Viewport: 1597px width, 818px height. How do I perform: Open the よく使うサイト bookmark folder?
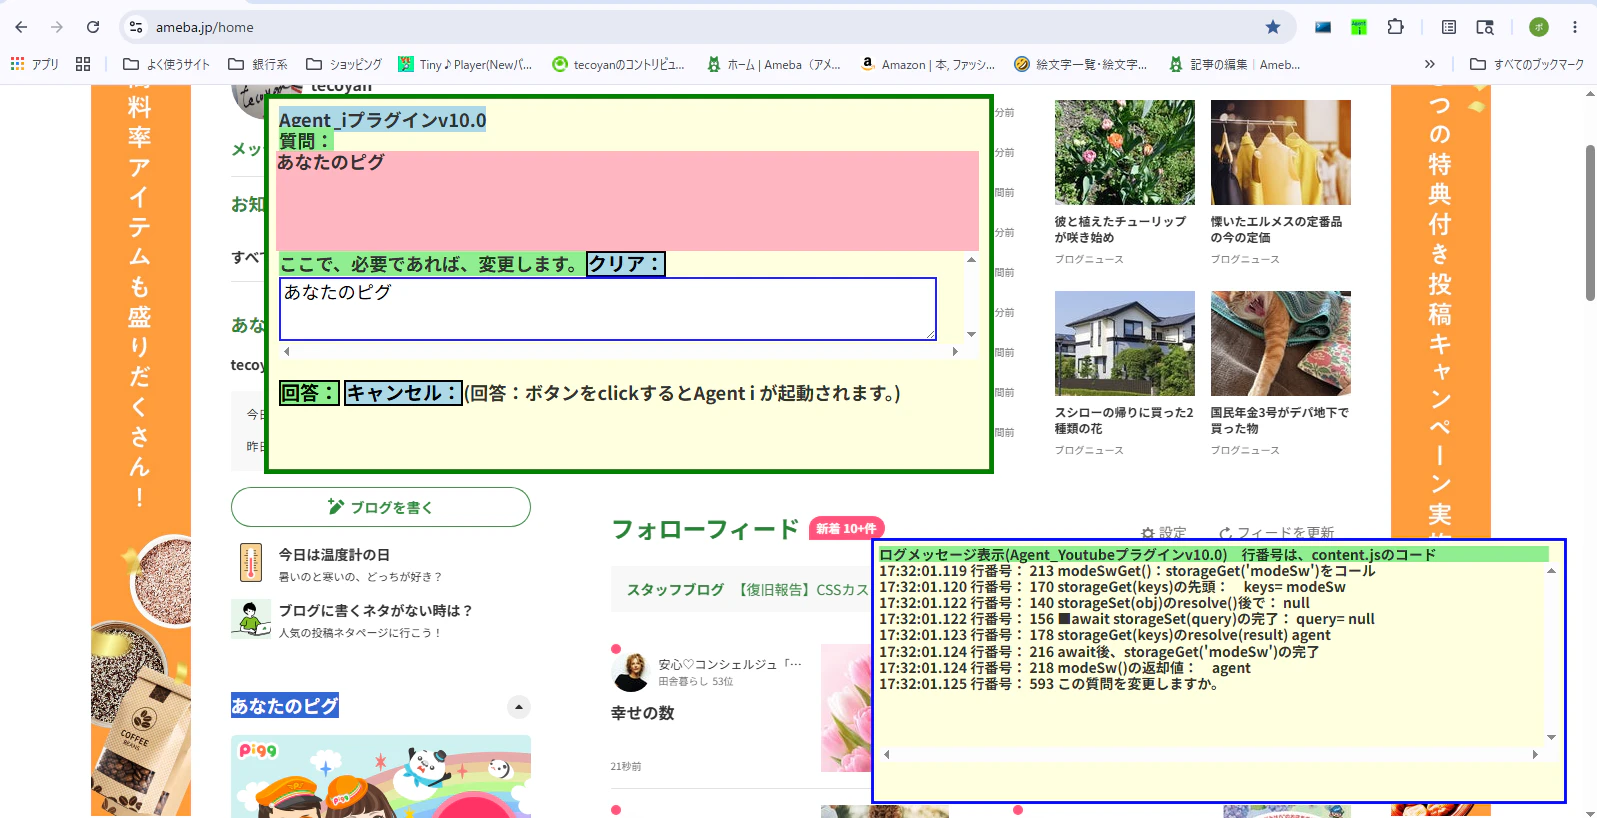(x=166, y=64)
